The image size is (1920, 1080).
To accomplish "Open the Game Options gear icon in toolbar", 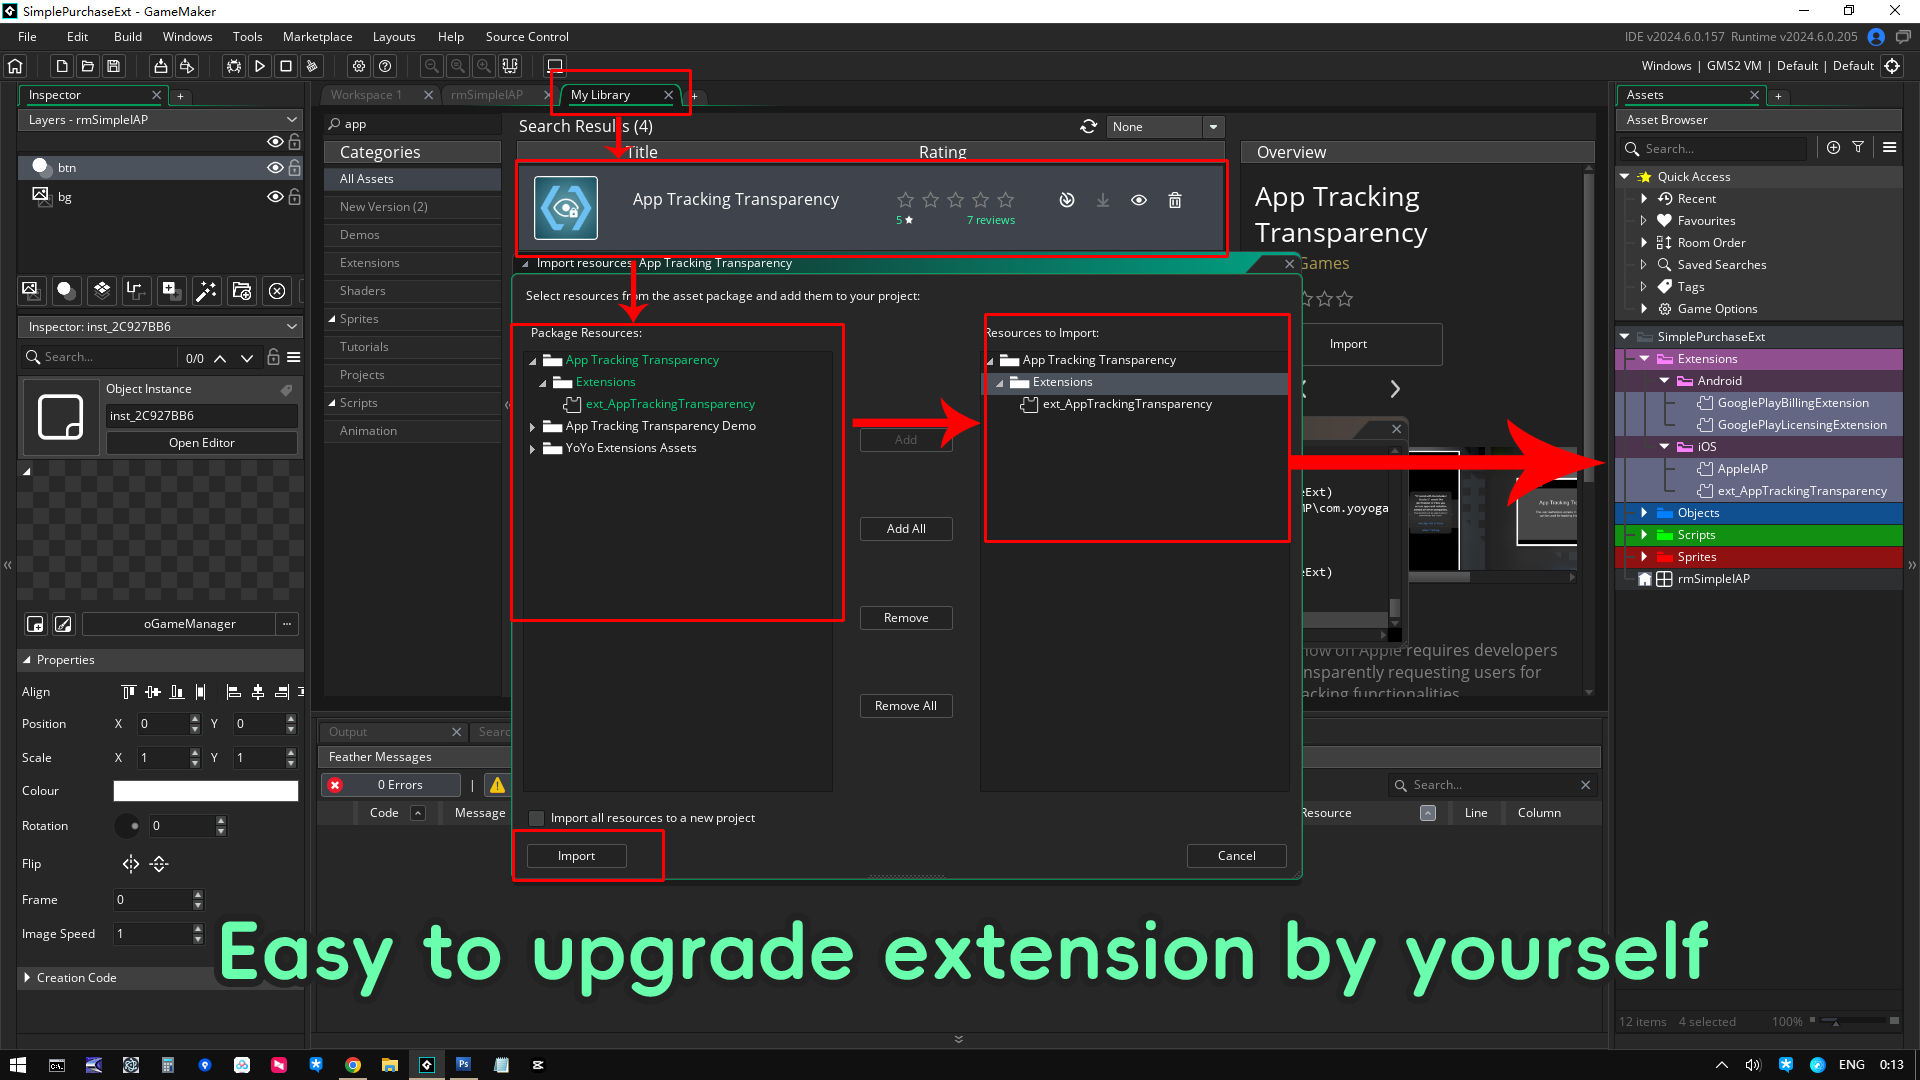I will 358,66.
